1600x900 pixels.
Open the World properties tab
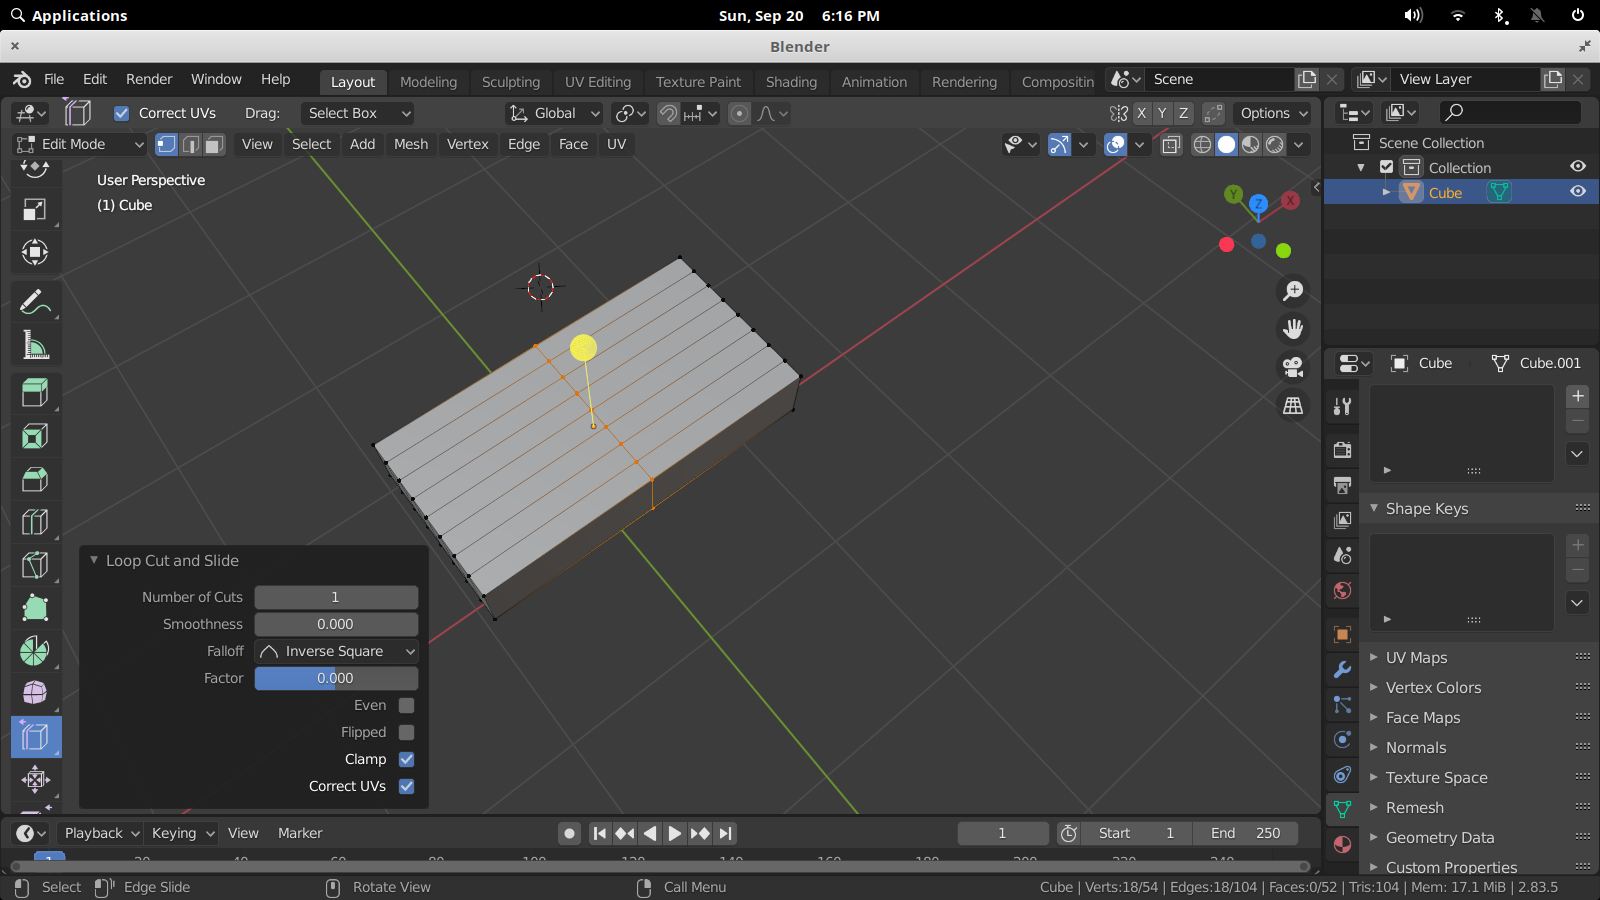point(1341,591)
